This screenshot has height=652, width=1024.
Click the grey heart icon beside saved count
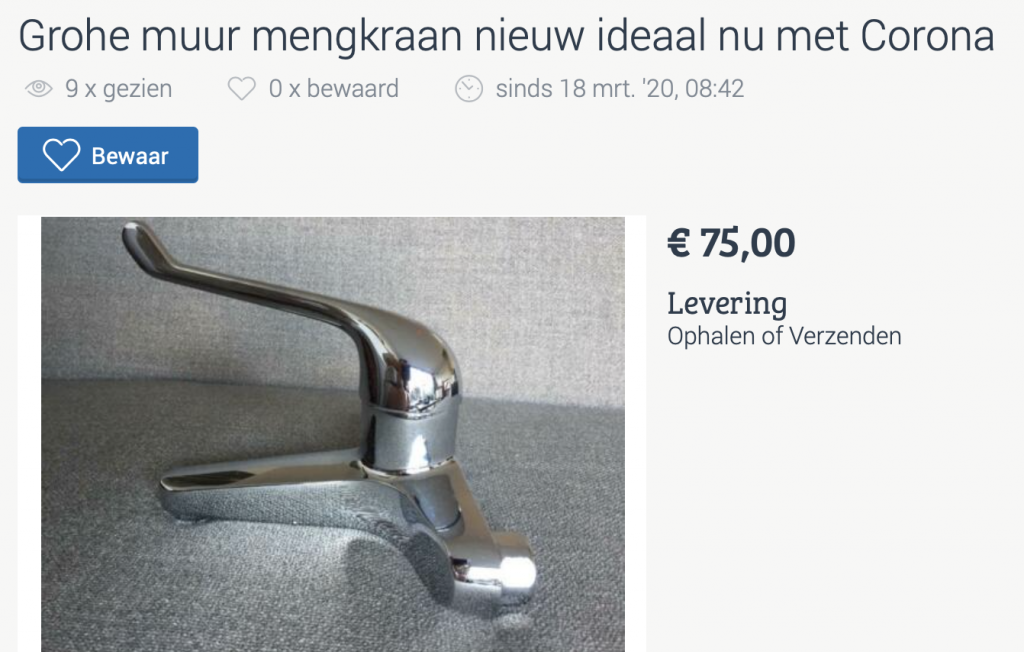click(242, 88)
